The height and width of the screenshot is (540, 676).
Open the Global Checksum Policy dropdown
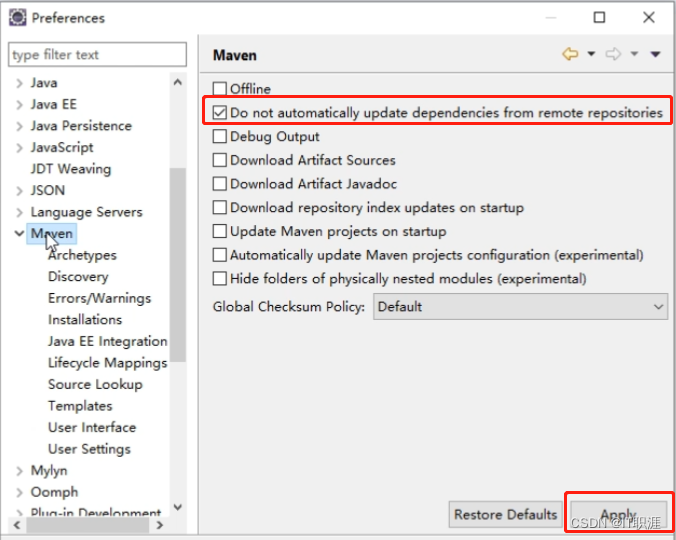520,306
